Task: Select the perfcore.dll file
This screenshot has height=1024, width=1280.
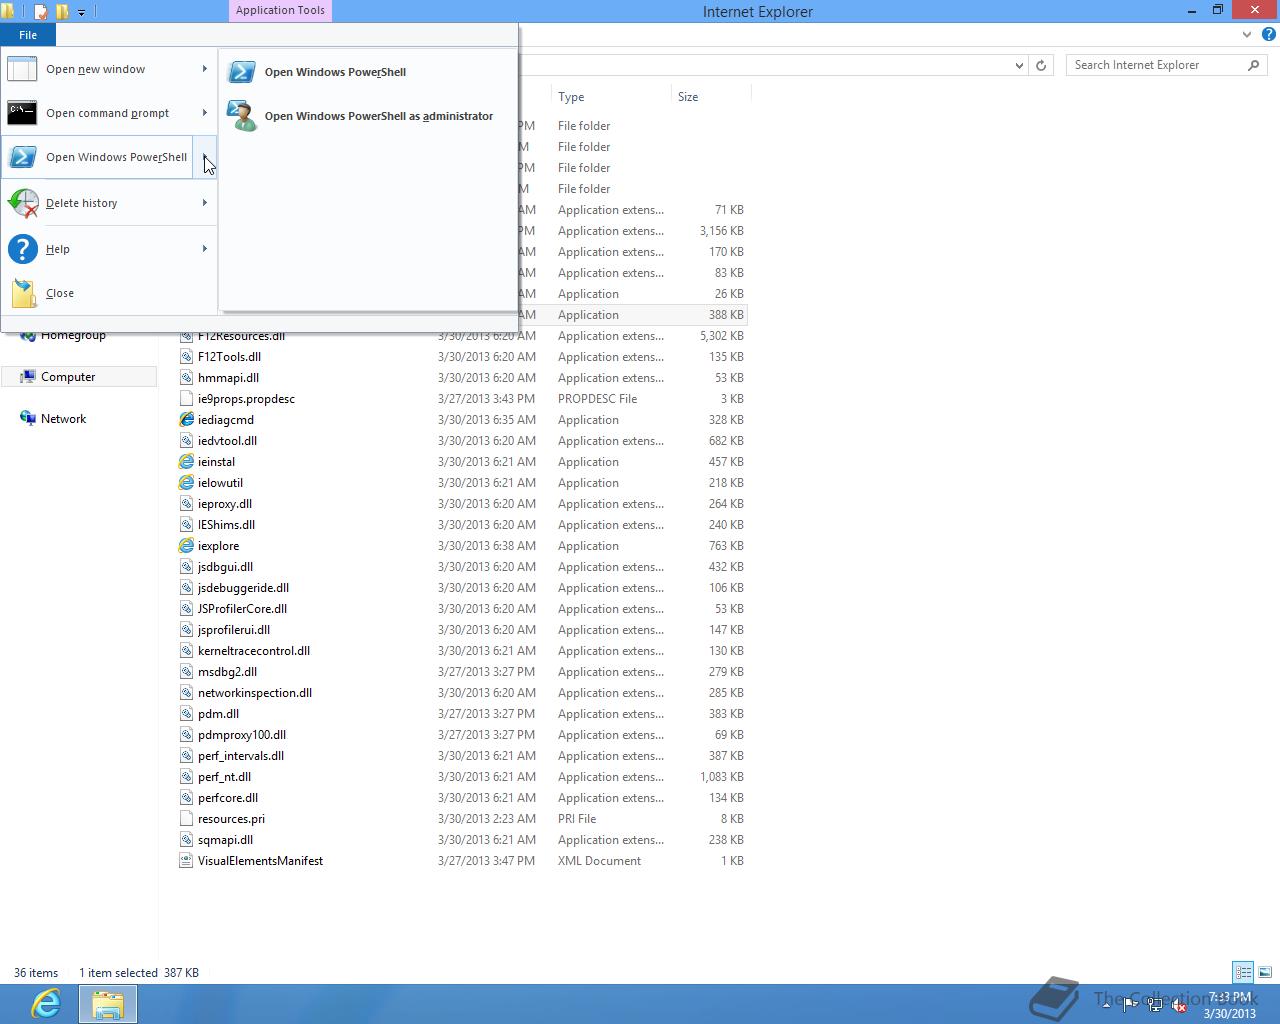Action: pos(228,798)
